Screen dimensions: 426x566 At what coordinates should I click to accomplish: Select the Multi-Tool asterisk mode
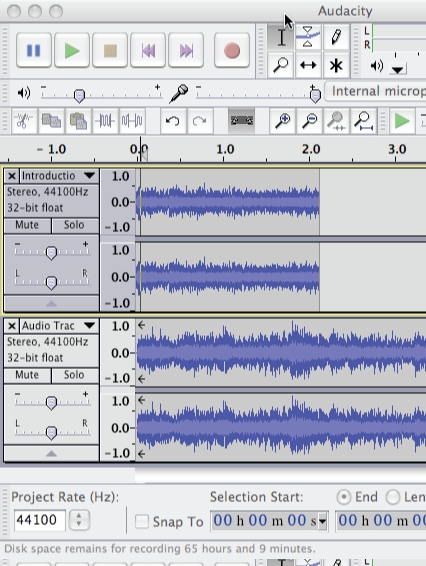(x=336, y=65)
